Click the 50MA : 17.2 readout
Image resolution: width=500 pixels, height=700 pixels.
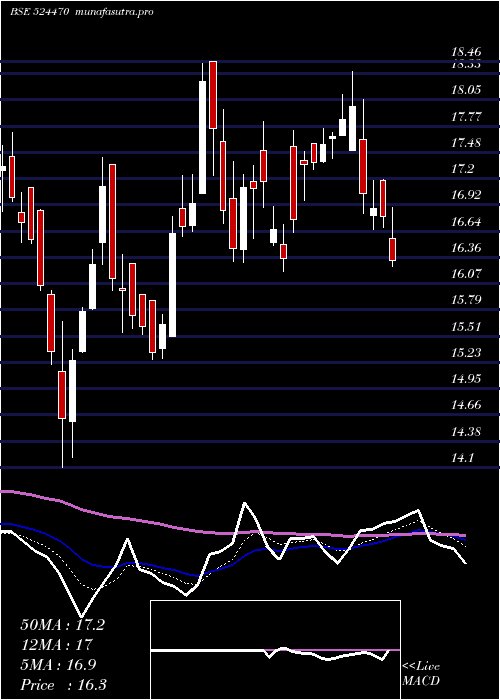[62, 625]
